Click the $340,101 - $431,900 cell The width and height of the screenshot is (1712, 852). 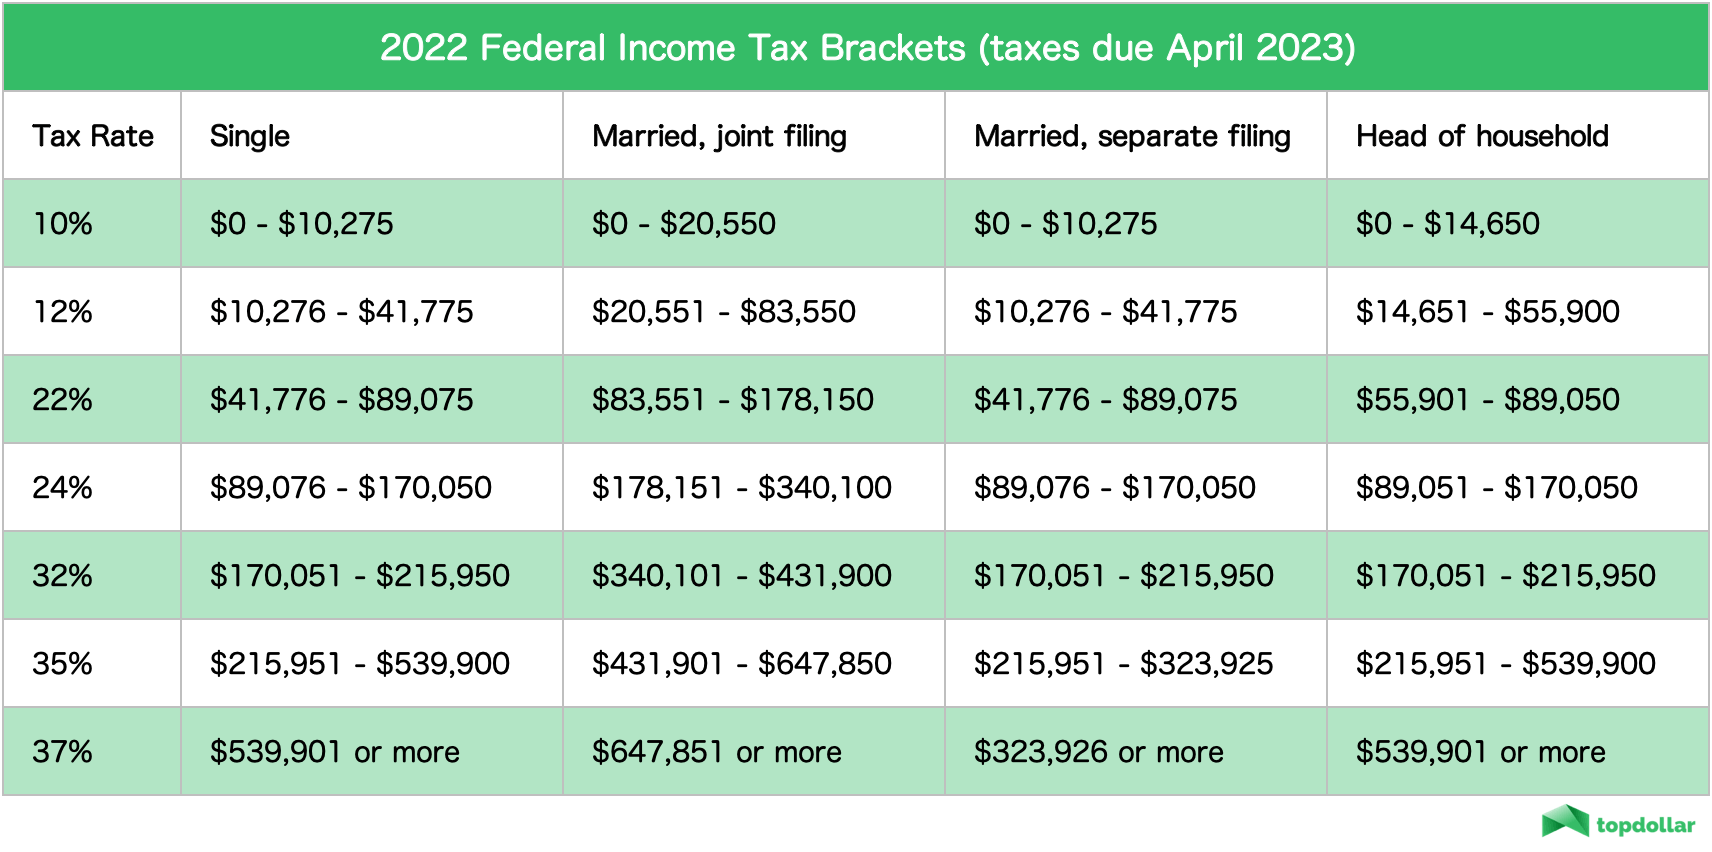click(x=741, y=576)
